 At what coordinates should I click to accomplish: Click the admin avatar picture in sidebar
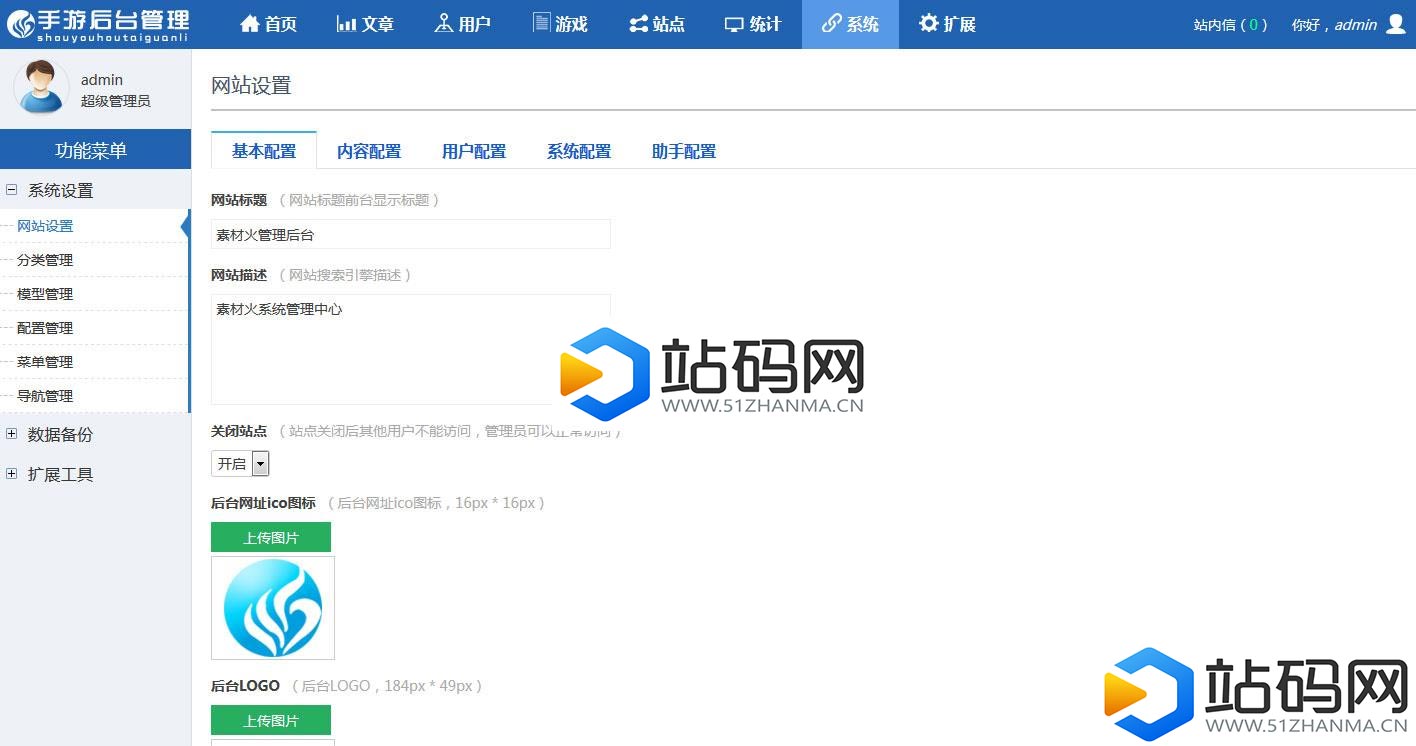[x=41, y=86]
